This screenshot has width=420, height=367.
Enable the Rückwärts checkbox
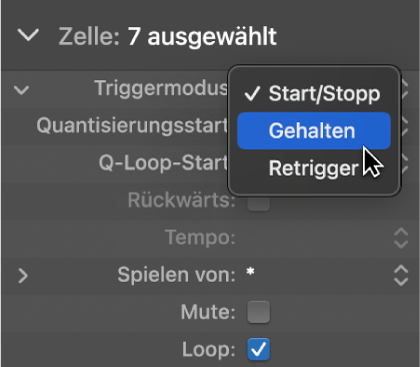point(258,202)
